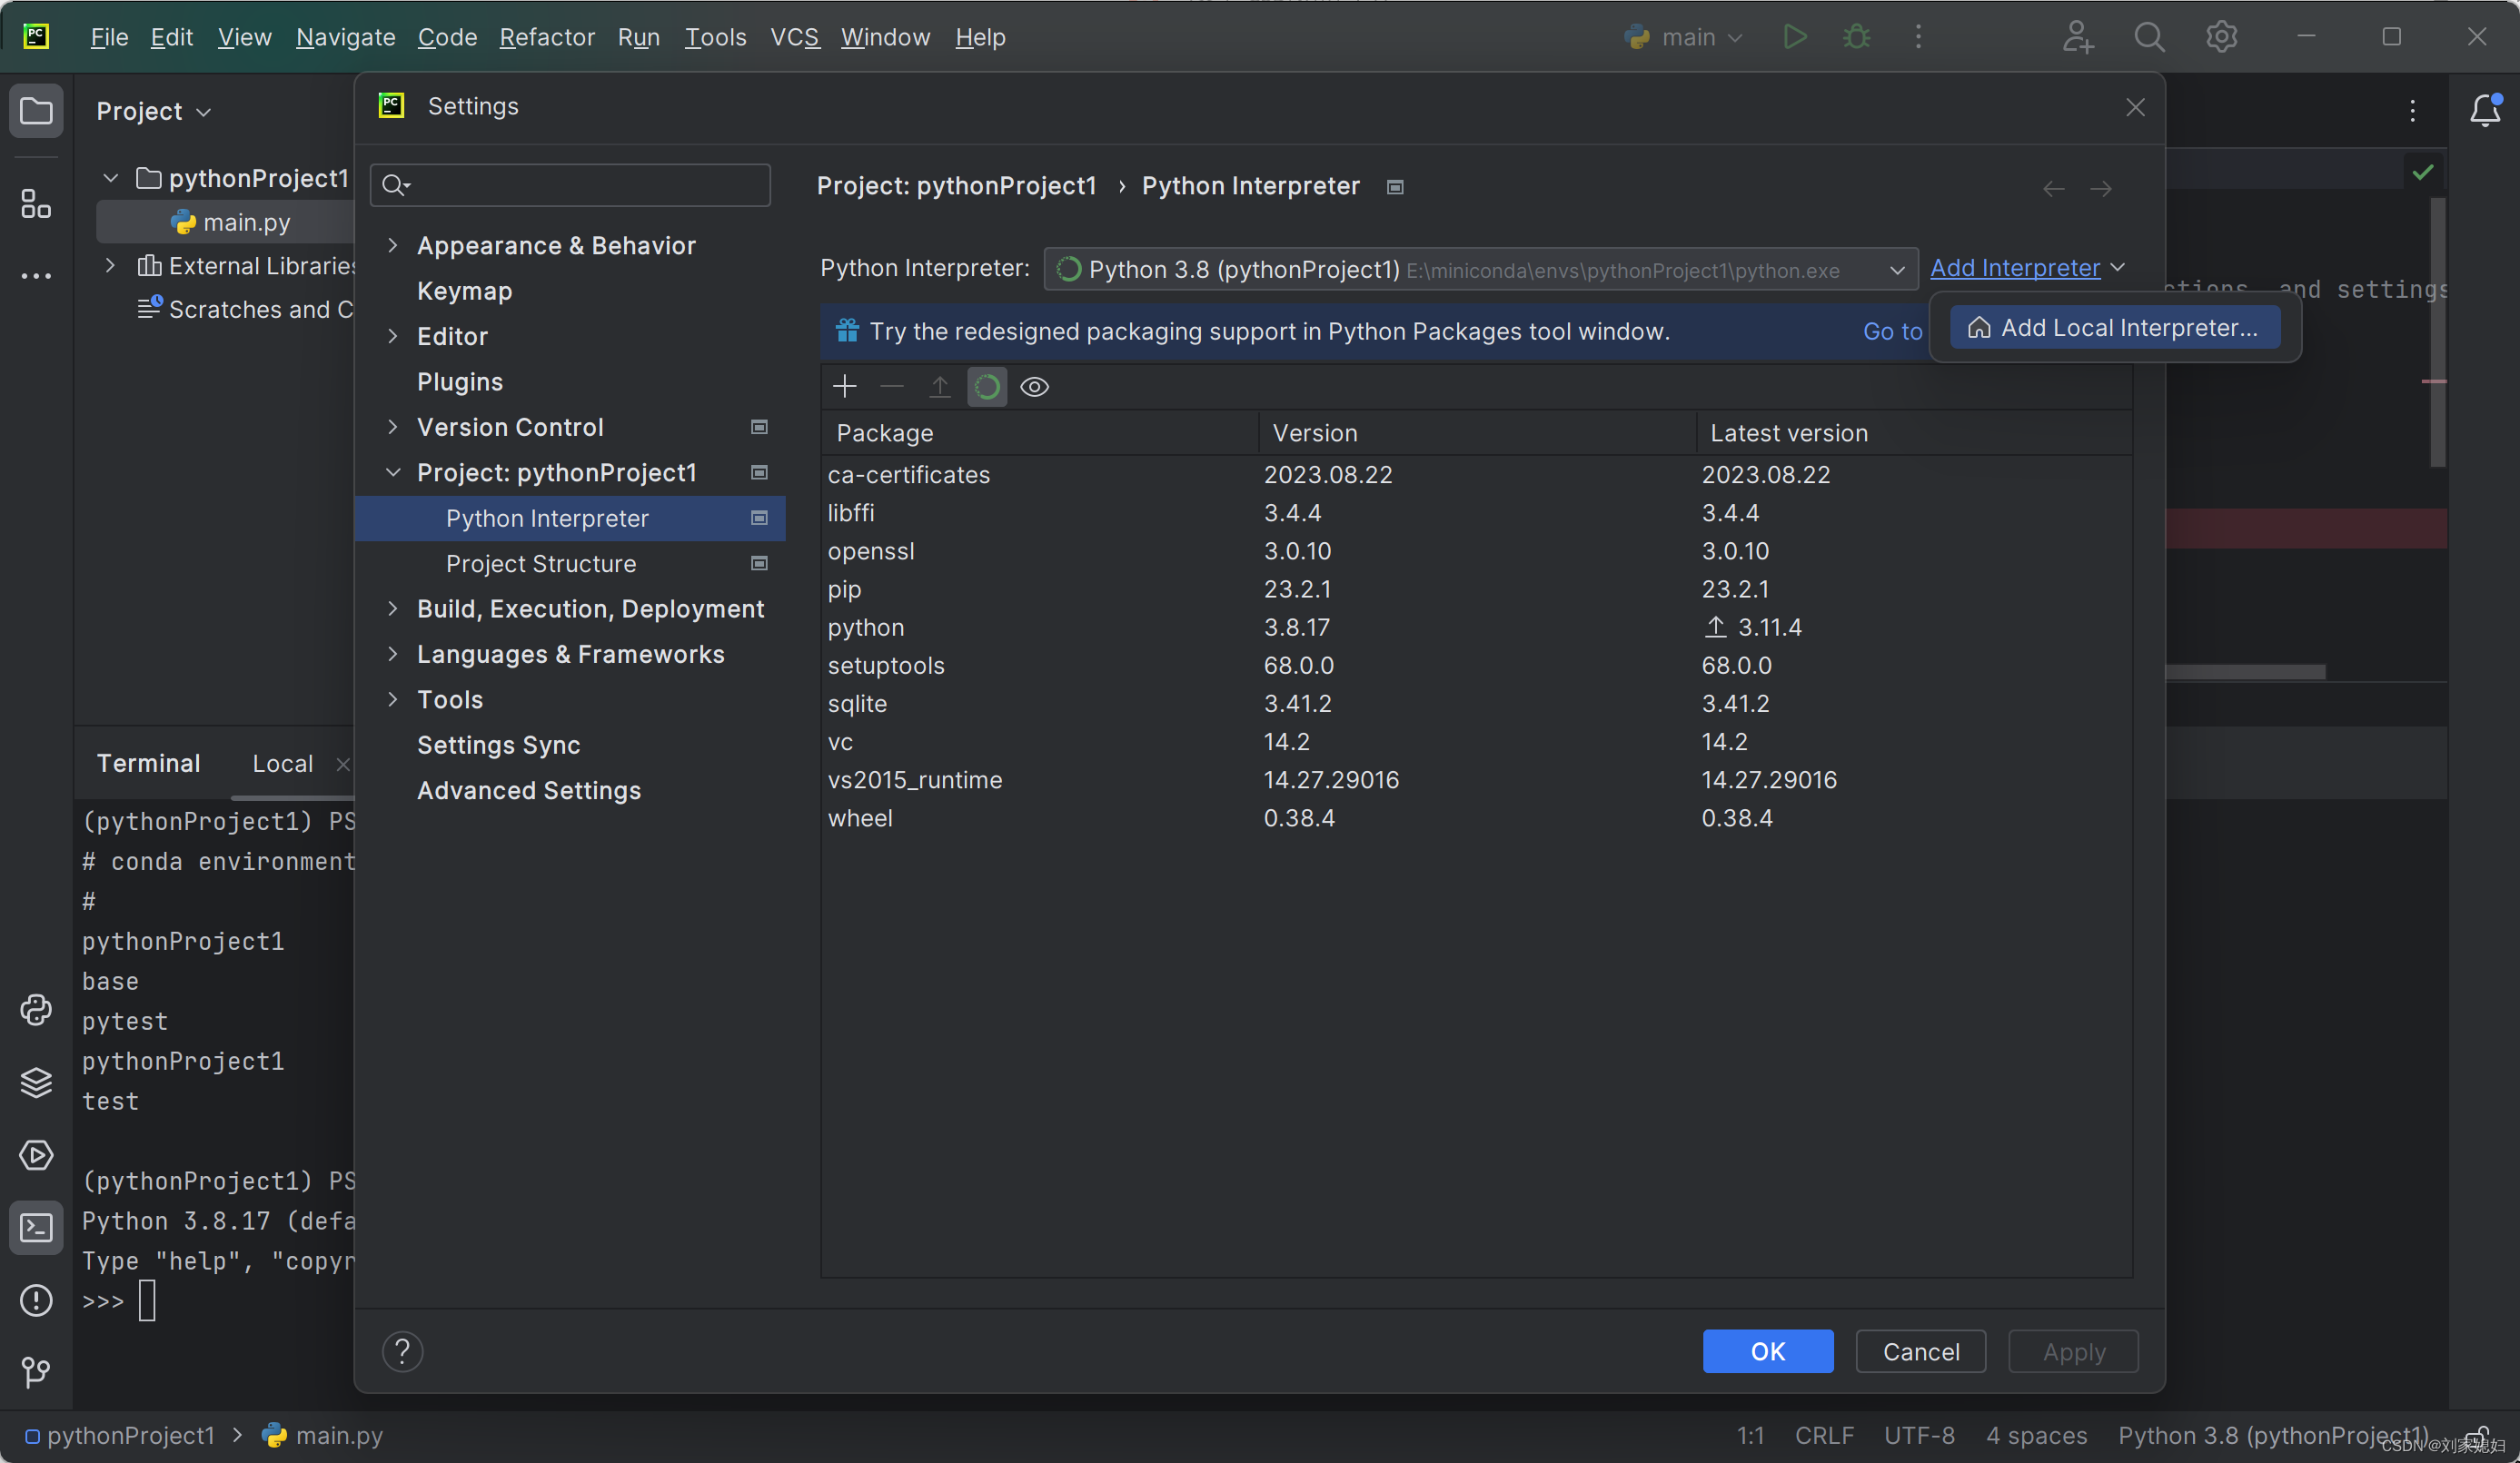Open the notifications bell icon
Image resolution: width=2520 pixels, height=1463 pixels.
point(2484,110)
